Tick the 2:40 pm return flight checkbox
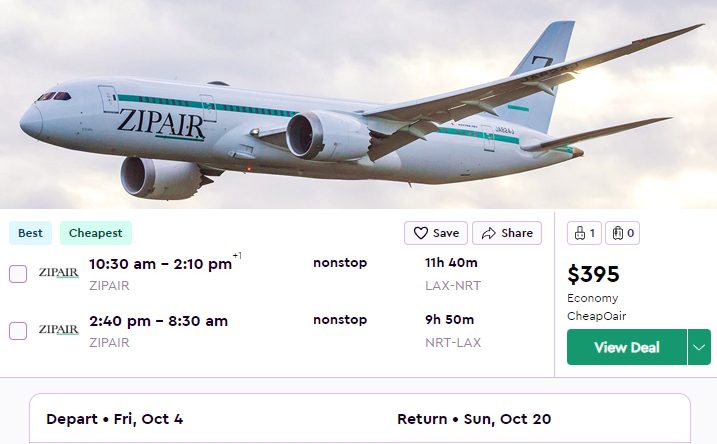 18,330
